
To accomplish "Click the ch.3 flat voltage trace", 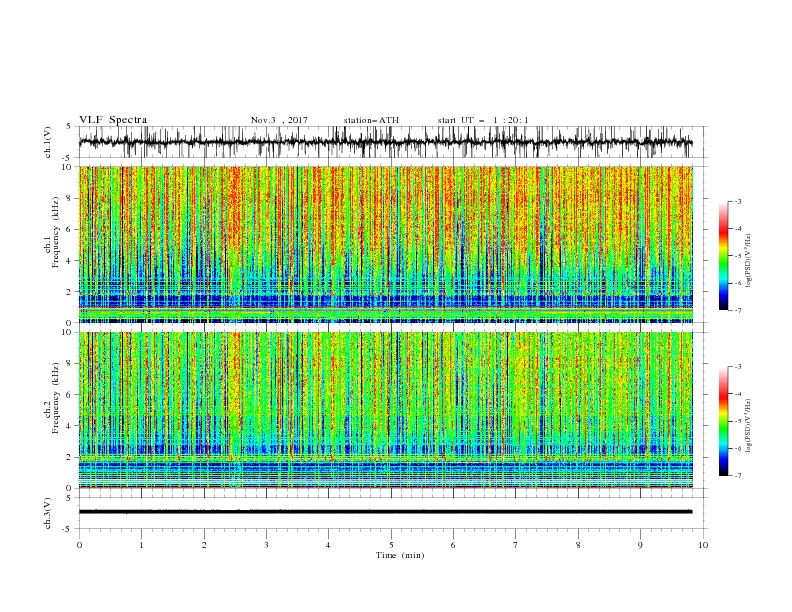I will [x=385, y=512].
